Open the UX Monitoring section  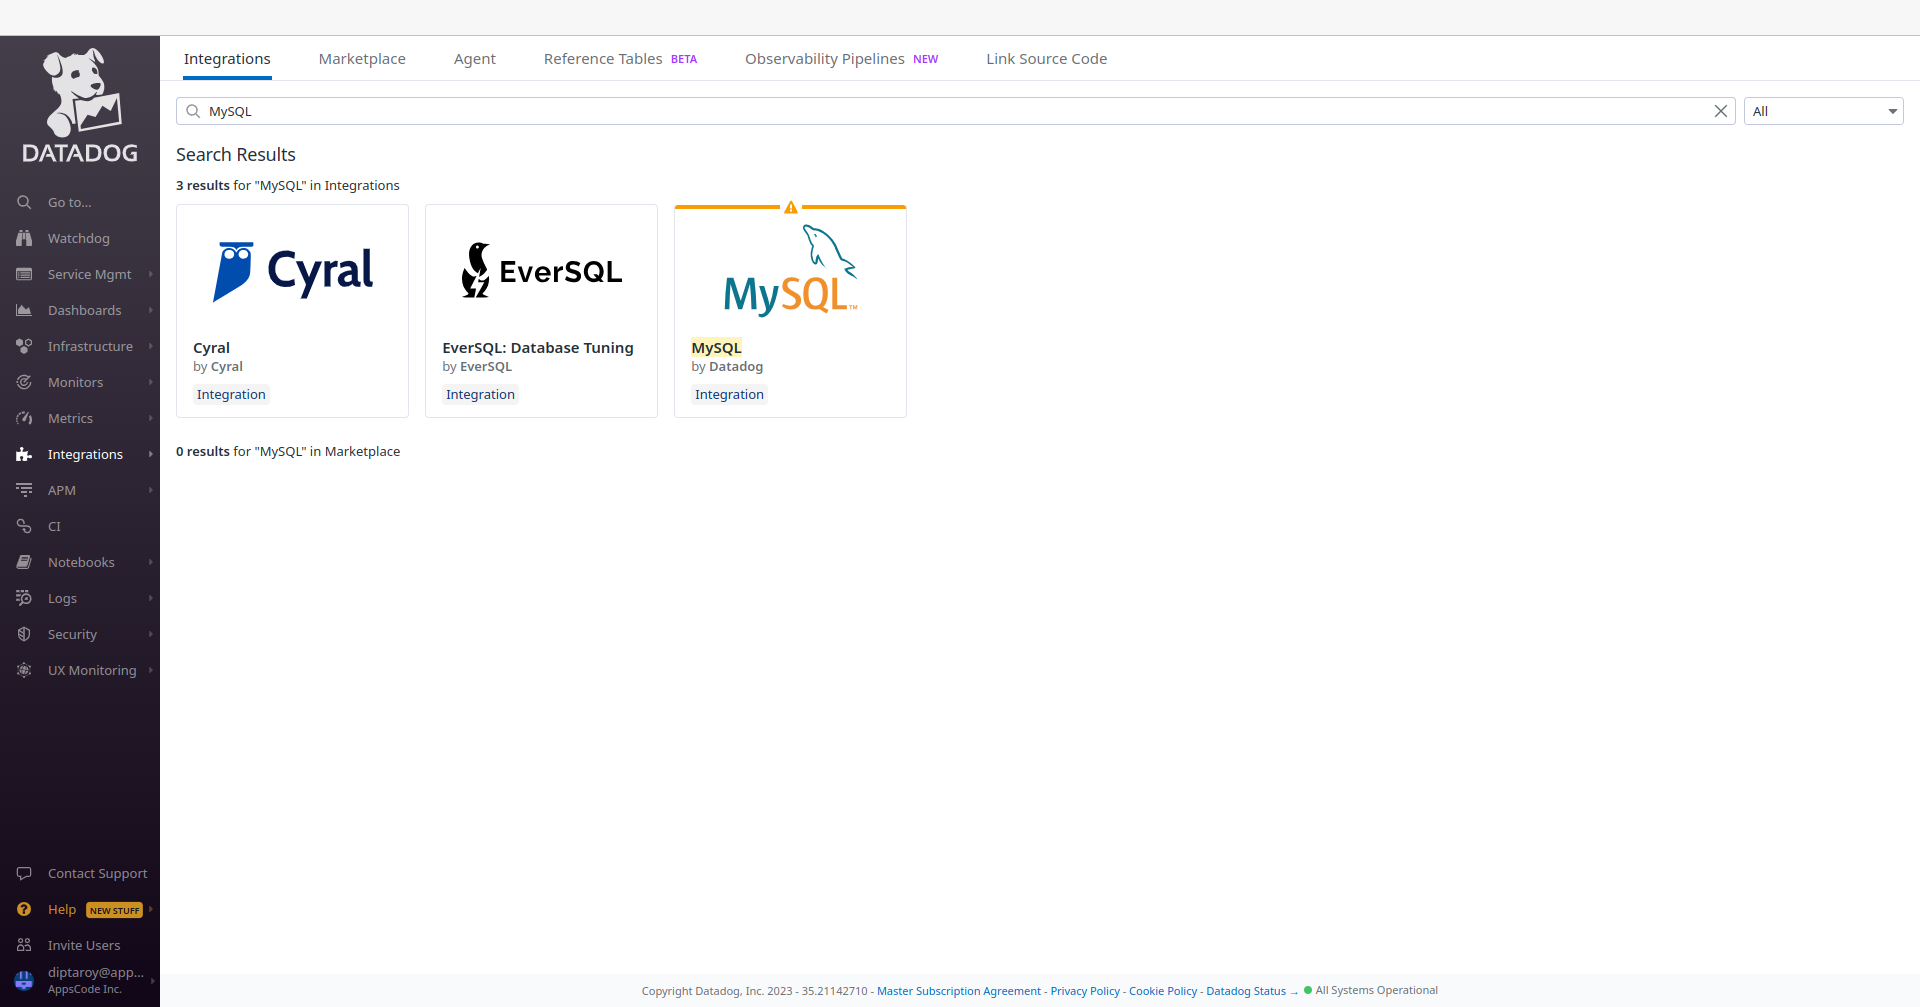[92, 670]
